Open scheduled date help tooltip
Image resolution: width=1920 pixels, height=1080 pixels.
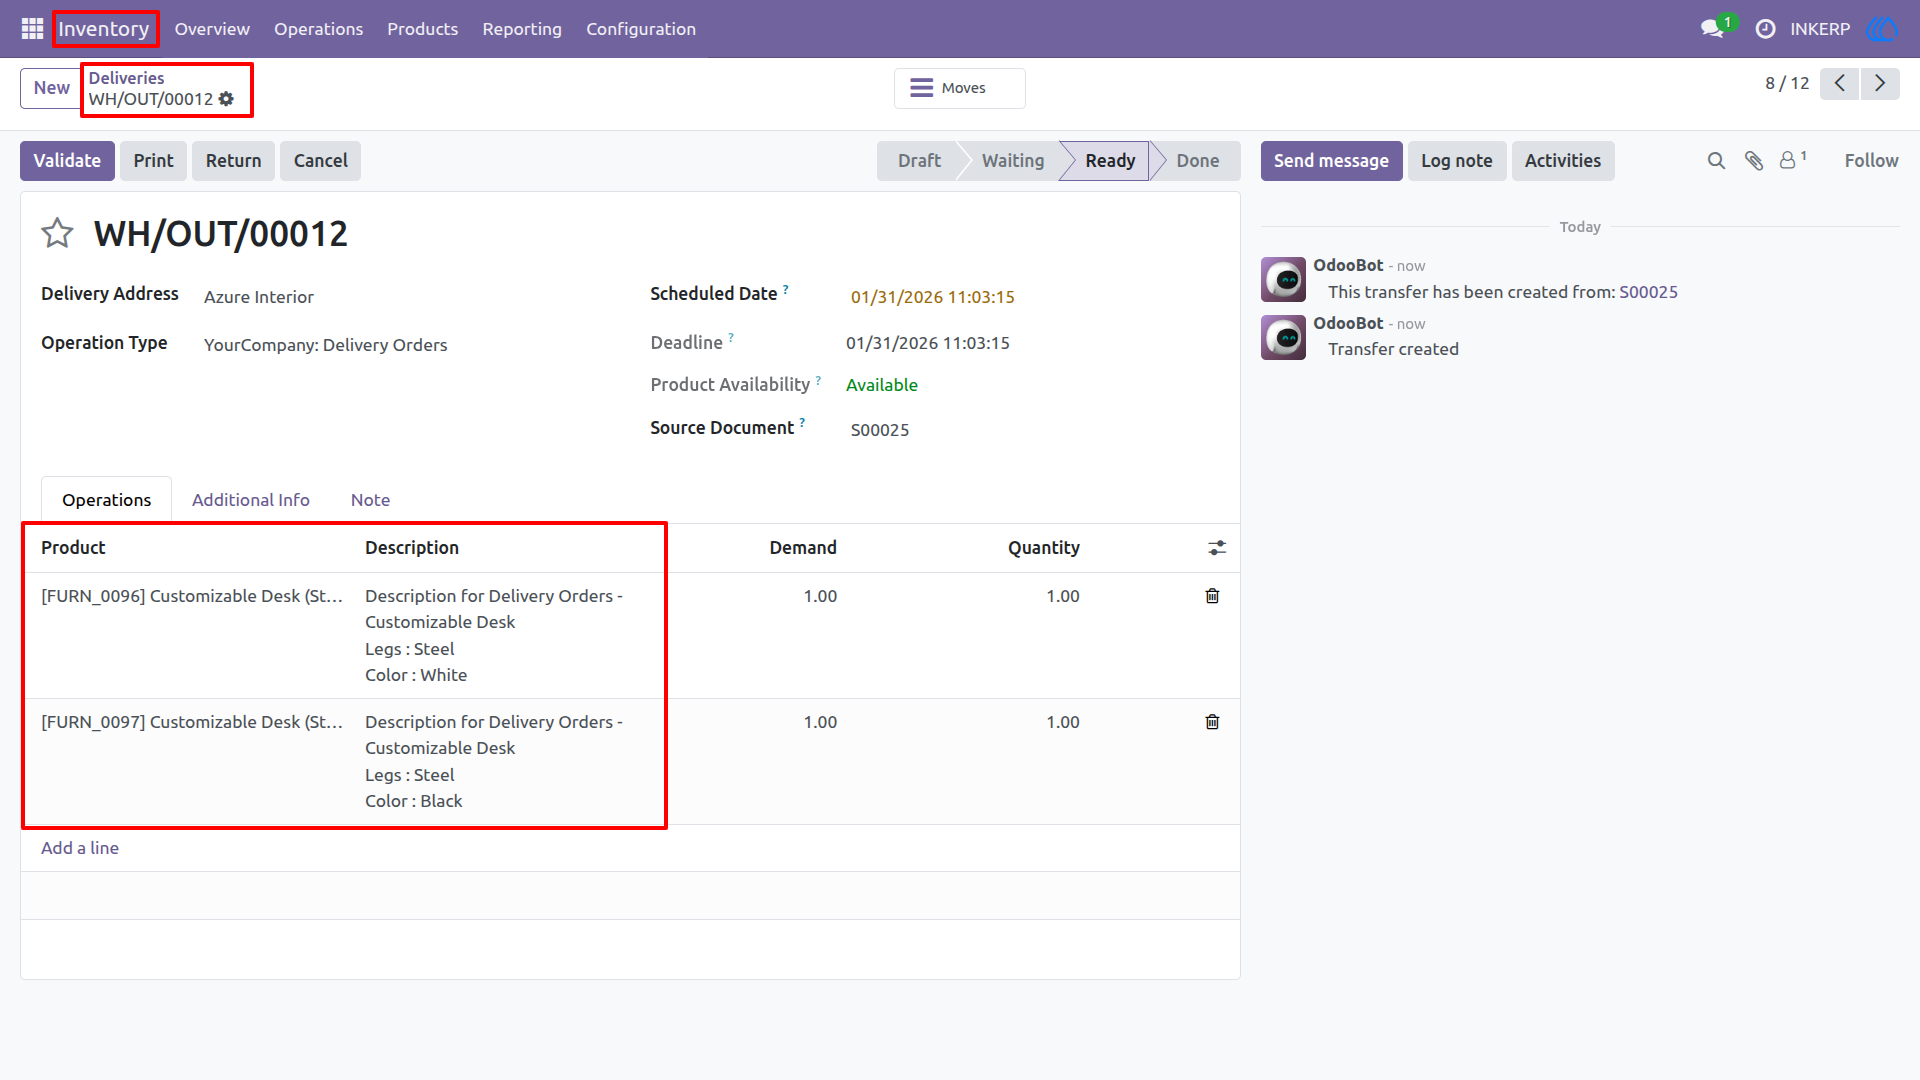tap(786, 289)
